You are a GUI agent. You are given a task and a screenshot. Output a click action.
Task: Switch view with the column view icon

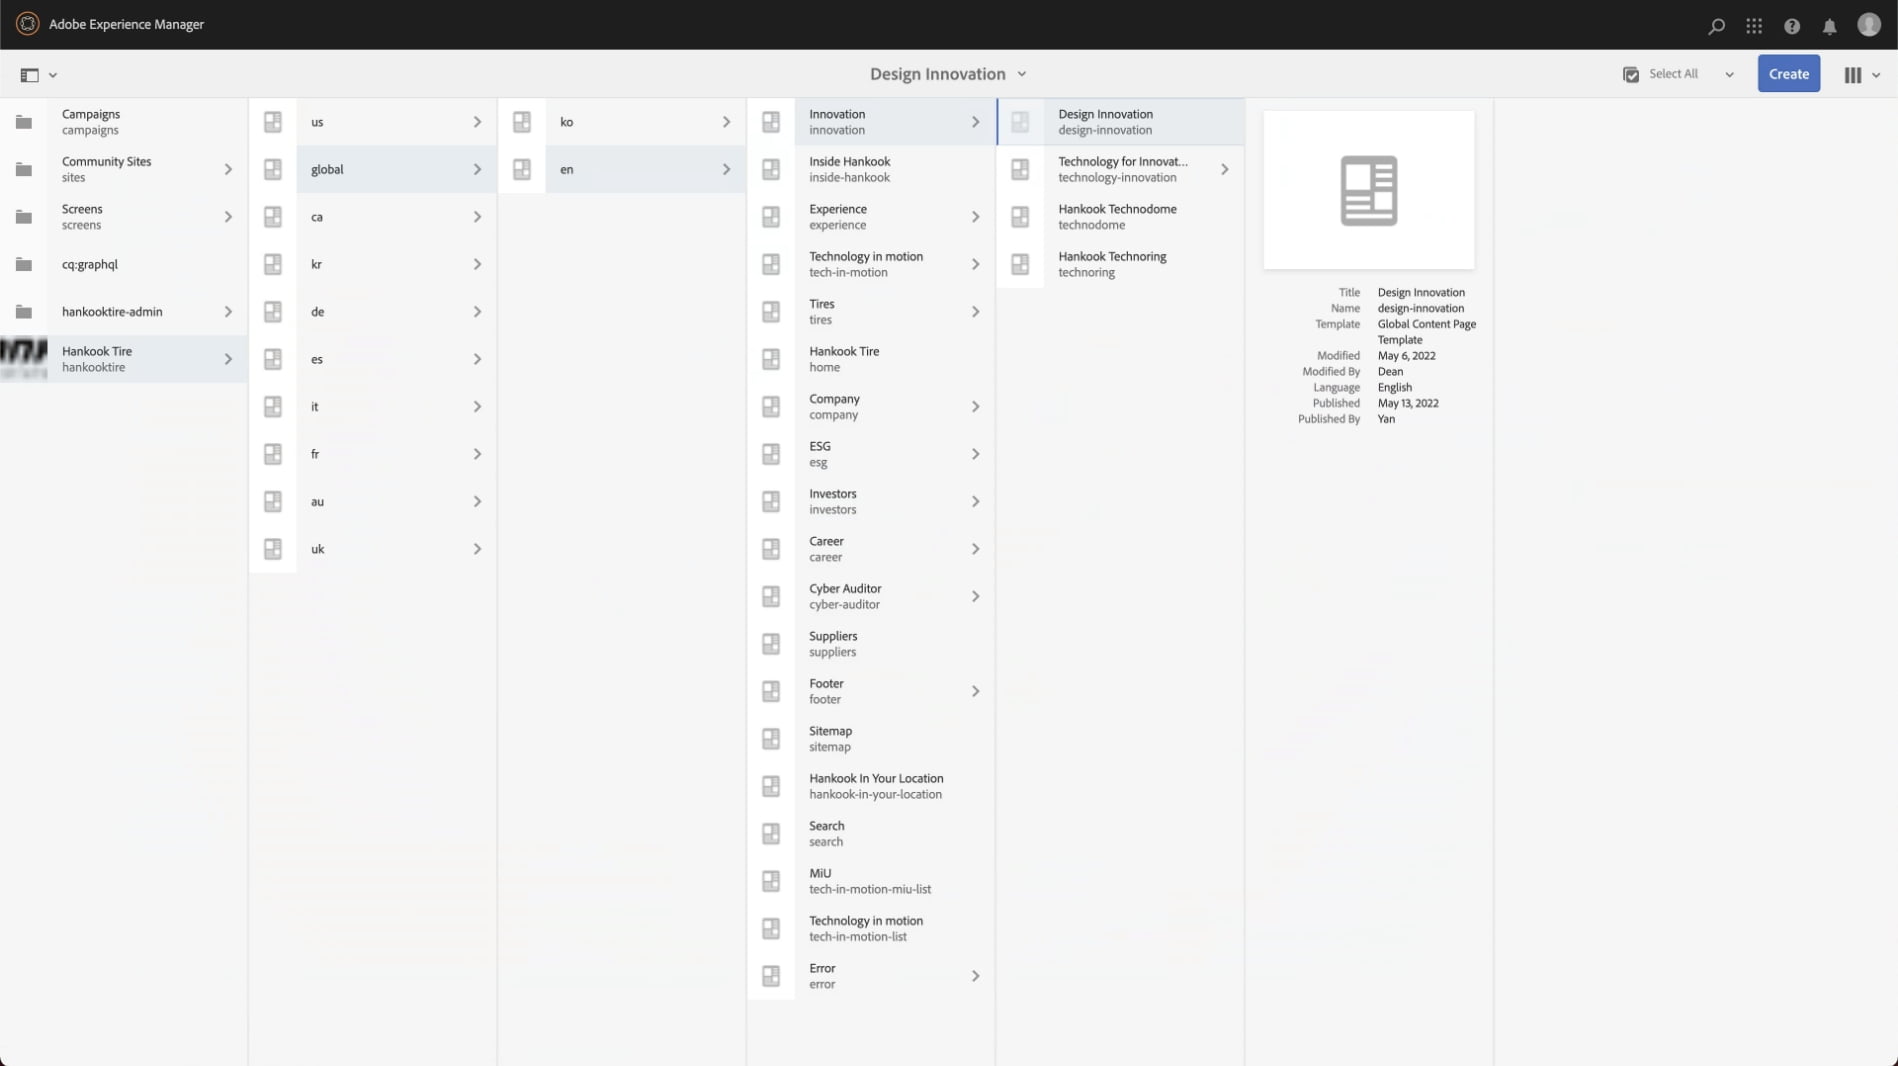click(x=1853, y=75)
